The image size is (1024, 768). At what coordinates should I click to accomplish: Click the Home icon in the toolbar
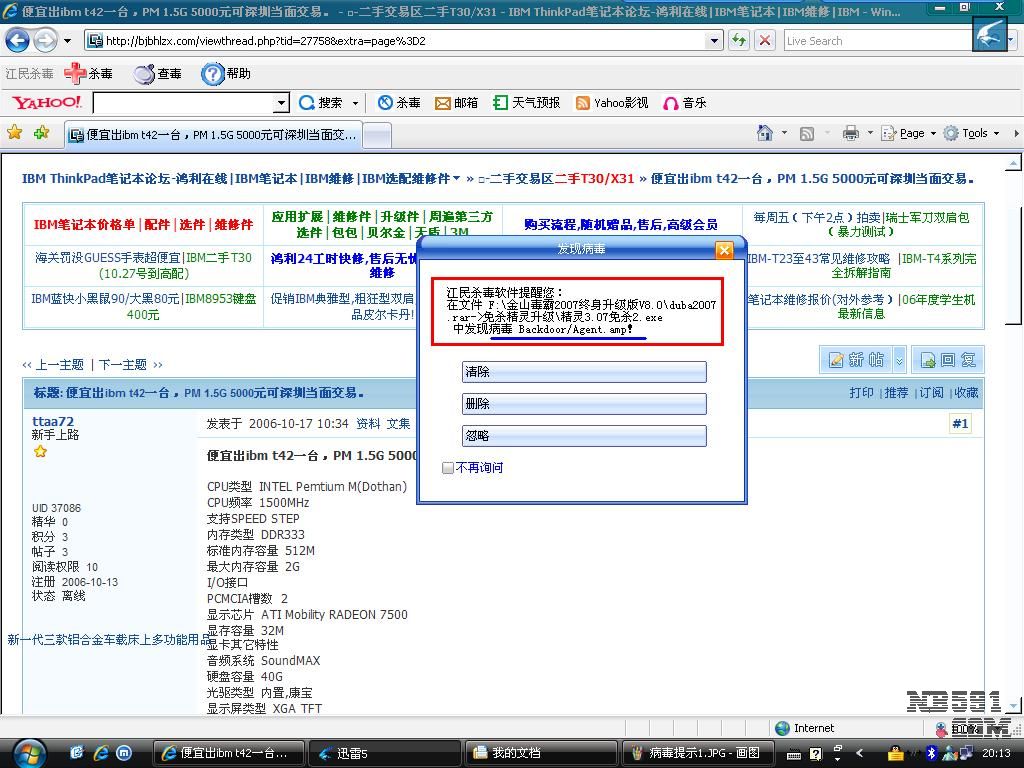[x=765, y=133]
